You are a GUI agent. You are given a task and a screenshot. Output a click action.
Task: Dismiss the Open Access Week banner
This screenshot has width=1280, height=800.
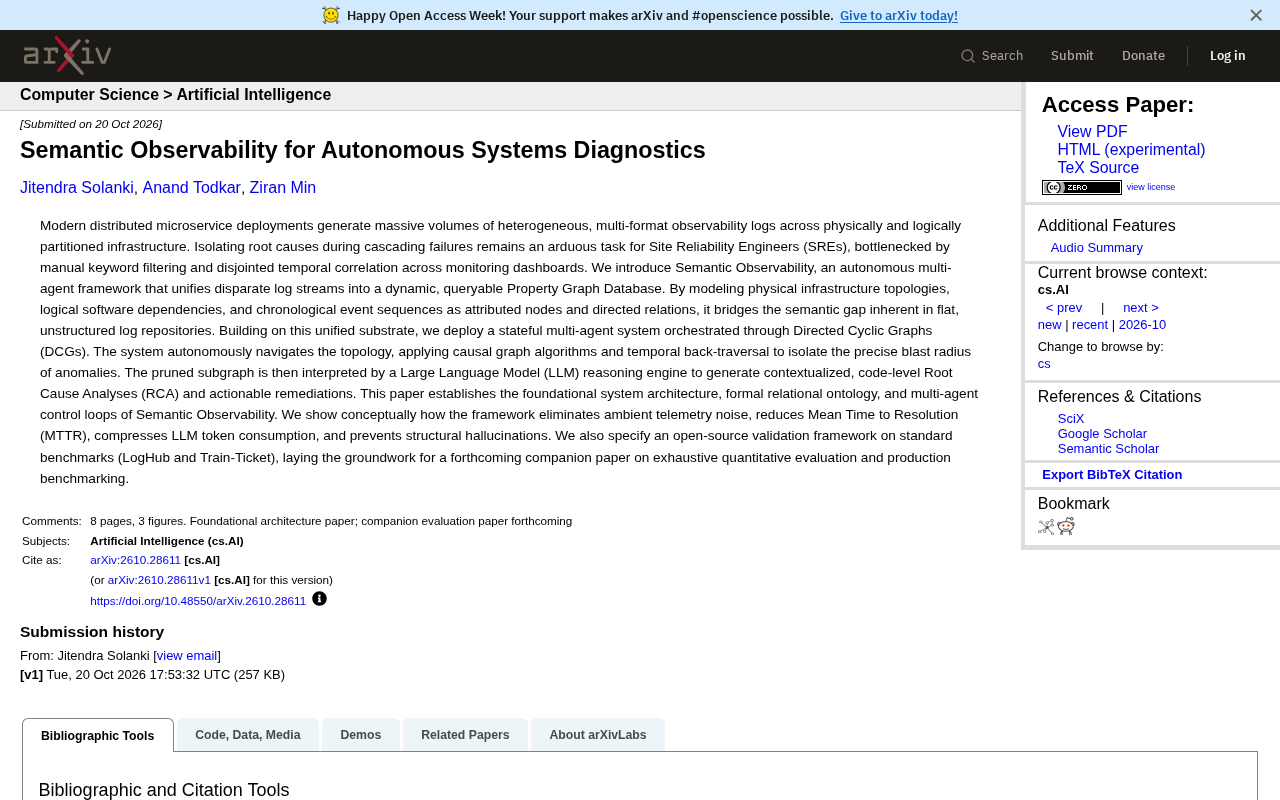[x=1256, y=15]
